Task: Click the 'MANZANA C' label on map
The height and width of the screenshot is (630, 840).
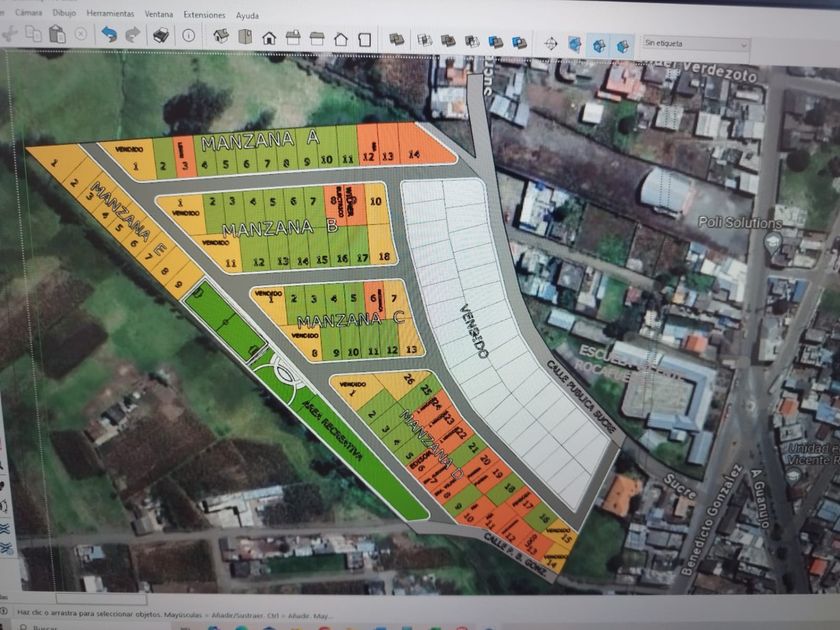Action: click(351, 320)
